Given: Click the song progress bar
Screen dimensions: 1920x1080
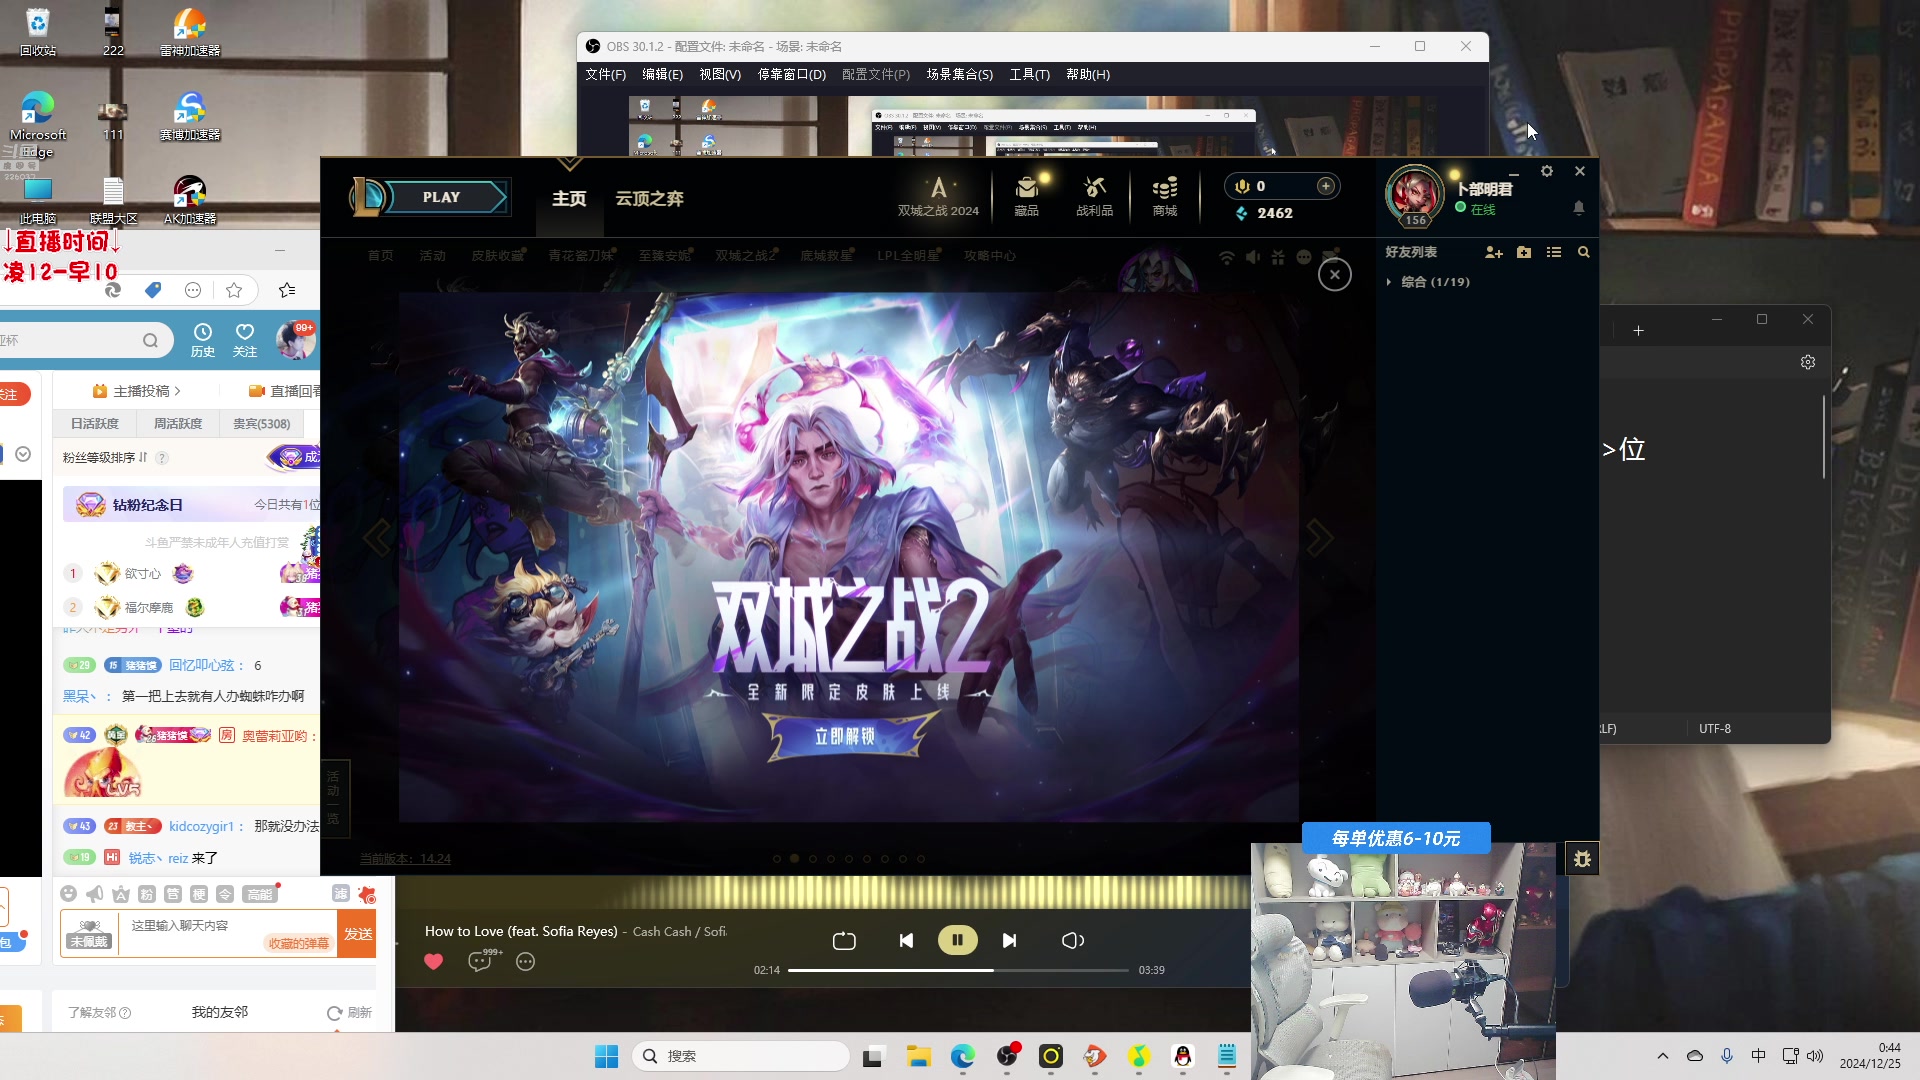Looking at the screenshot, I should [958, 970].
